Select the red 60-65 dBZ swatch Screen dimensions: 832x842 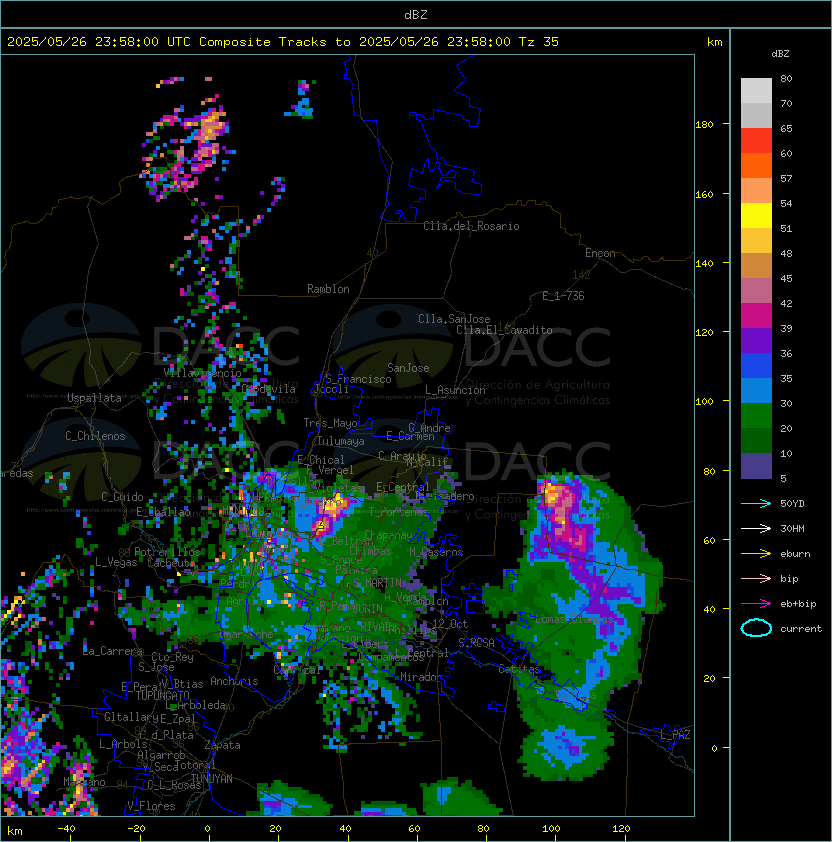756,141
